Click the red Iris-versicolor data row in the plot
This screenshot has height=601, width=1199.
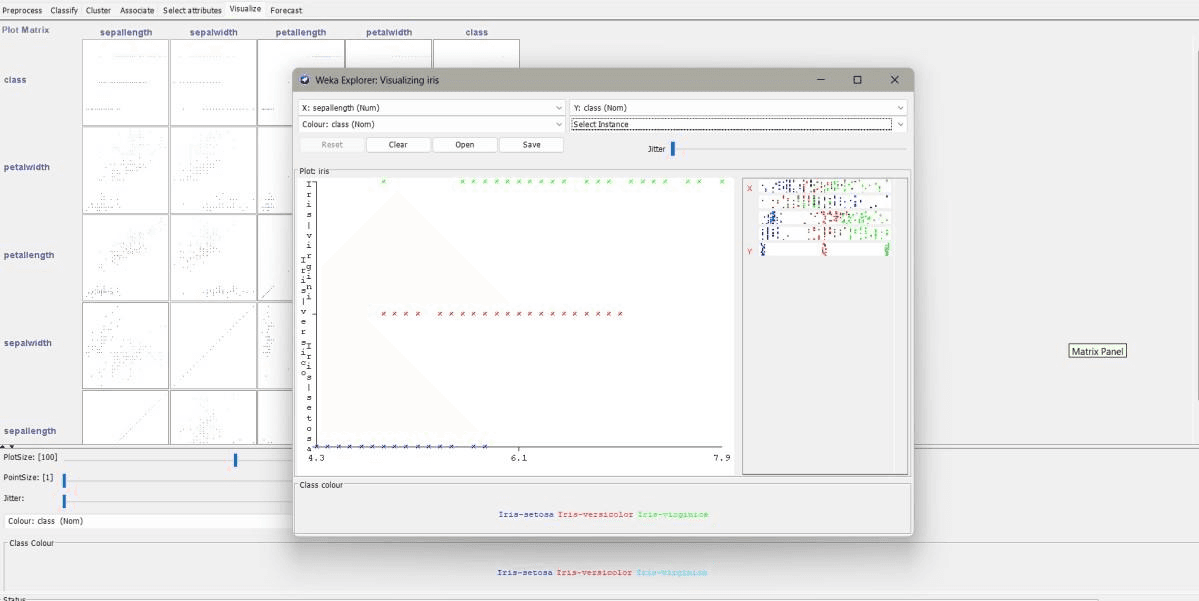[x=502, y=313]
